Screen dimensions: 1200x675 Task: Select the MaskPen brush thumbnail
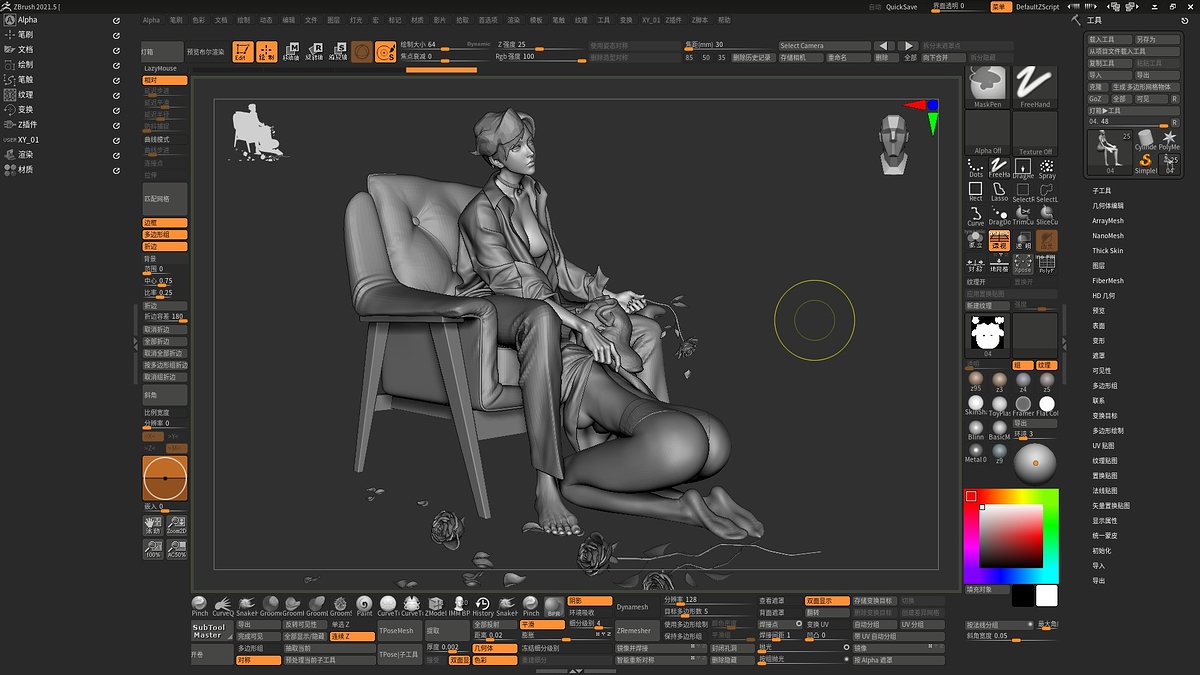(988, 88)
